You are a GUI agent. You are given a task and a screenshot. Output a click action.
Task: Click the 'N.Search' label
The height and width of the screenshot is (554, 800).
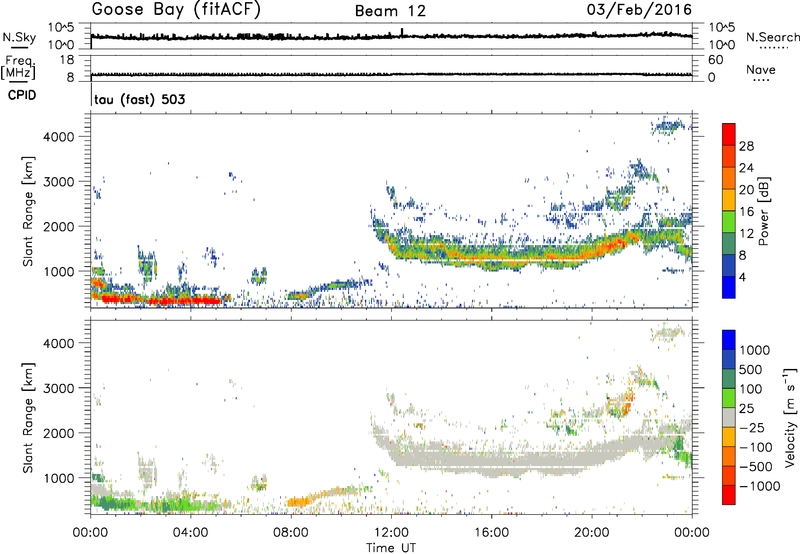pyautogui.click(x=772, y=37)
